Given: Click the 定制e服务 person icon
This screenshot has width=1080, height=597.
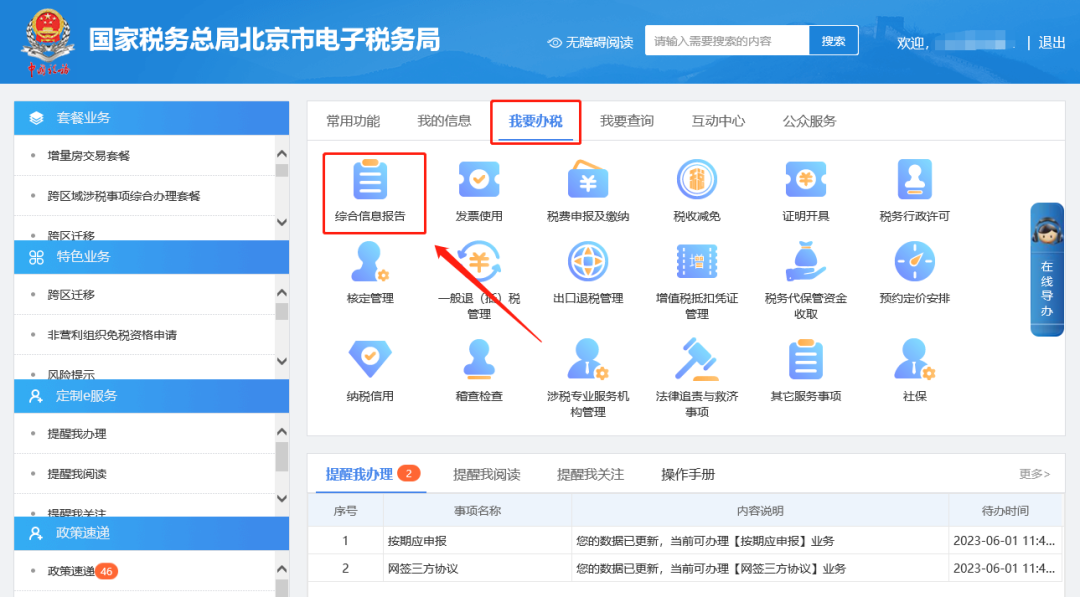Looking at the screenshot, I should [x=36, y=397].
